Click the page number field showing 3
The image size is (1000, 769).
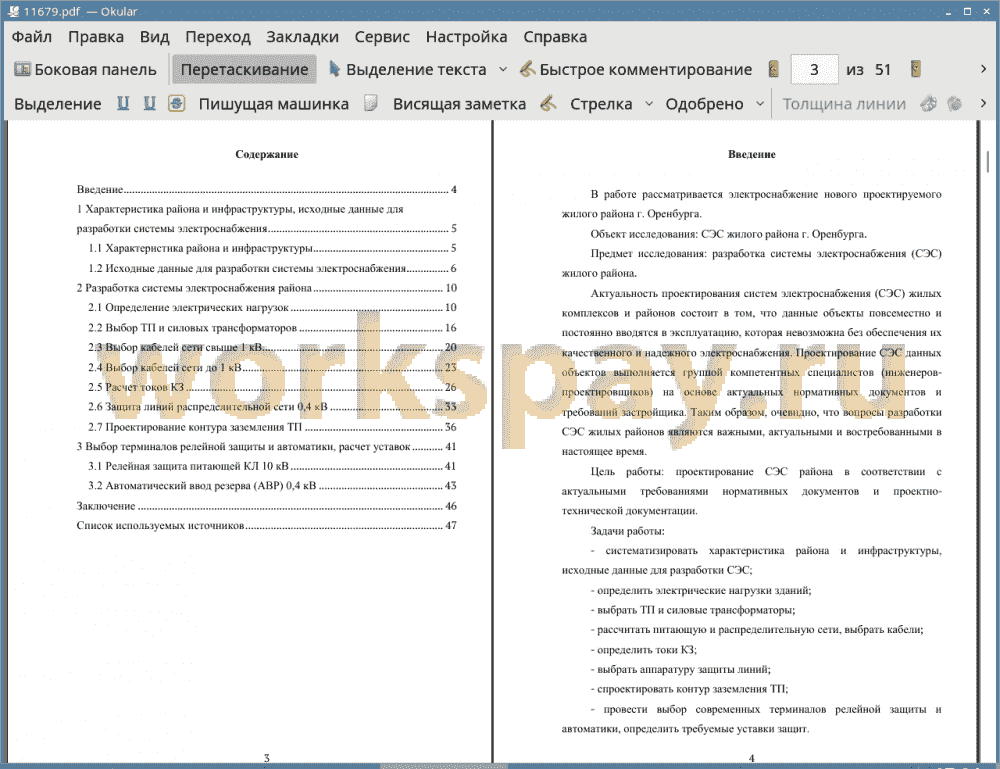pos(814,70)
